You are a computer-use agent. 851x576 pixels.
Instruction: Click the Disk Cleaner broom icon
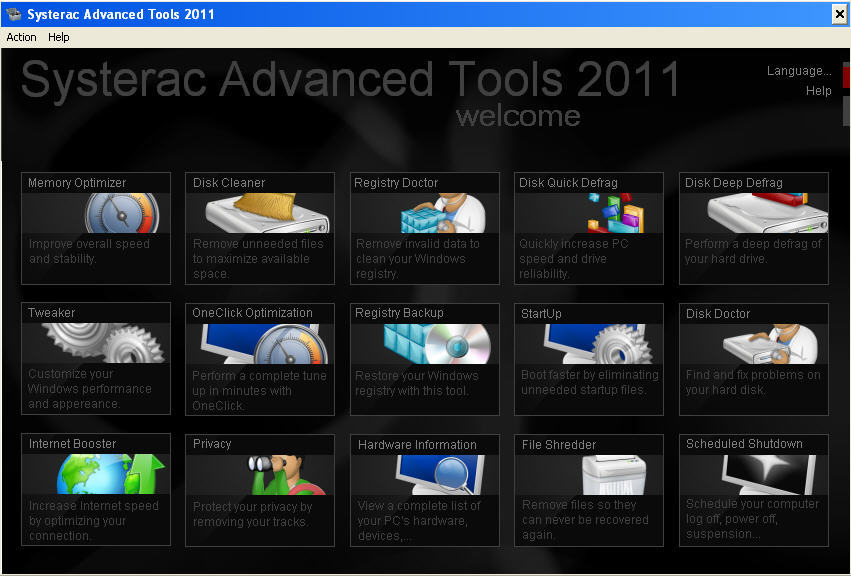pyautogui.click(x=267, y=213)
